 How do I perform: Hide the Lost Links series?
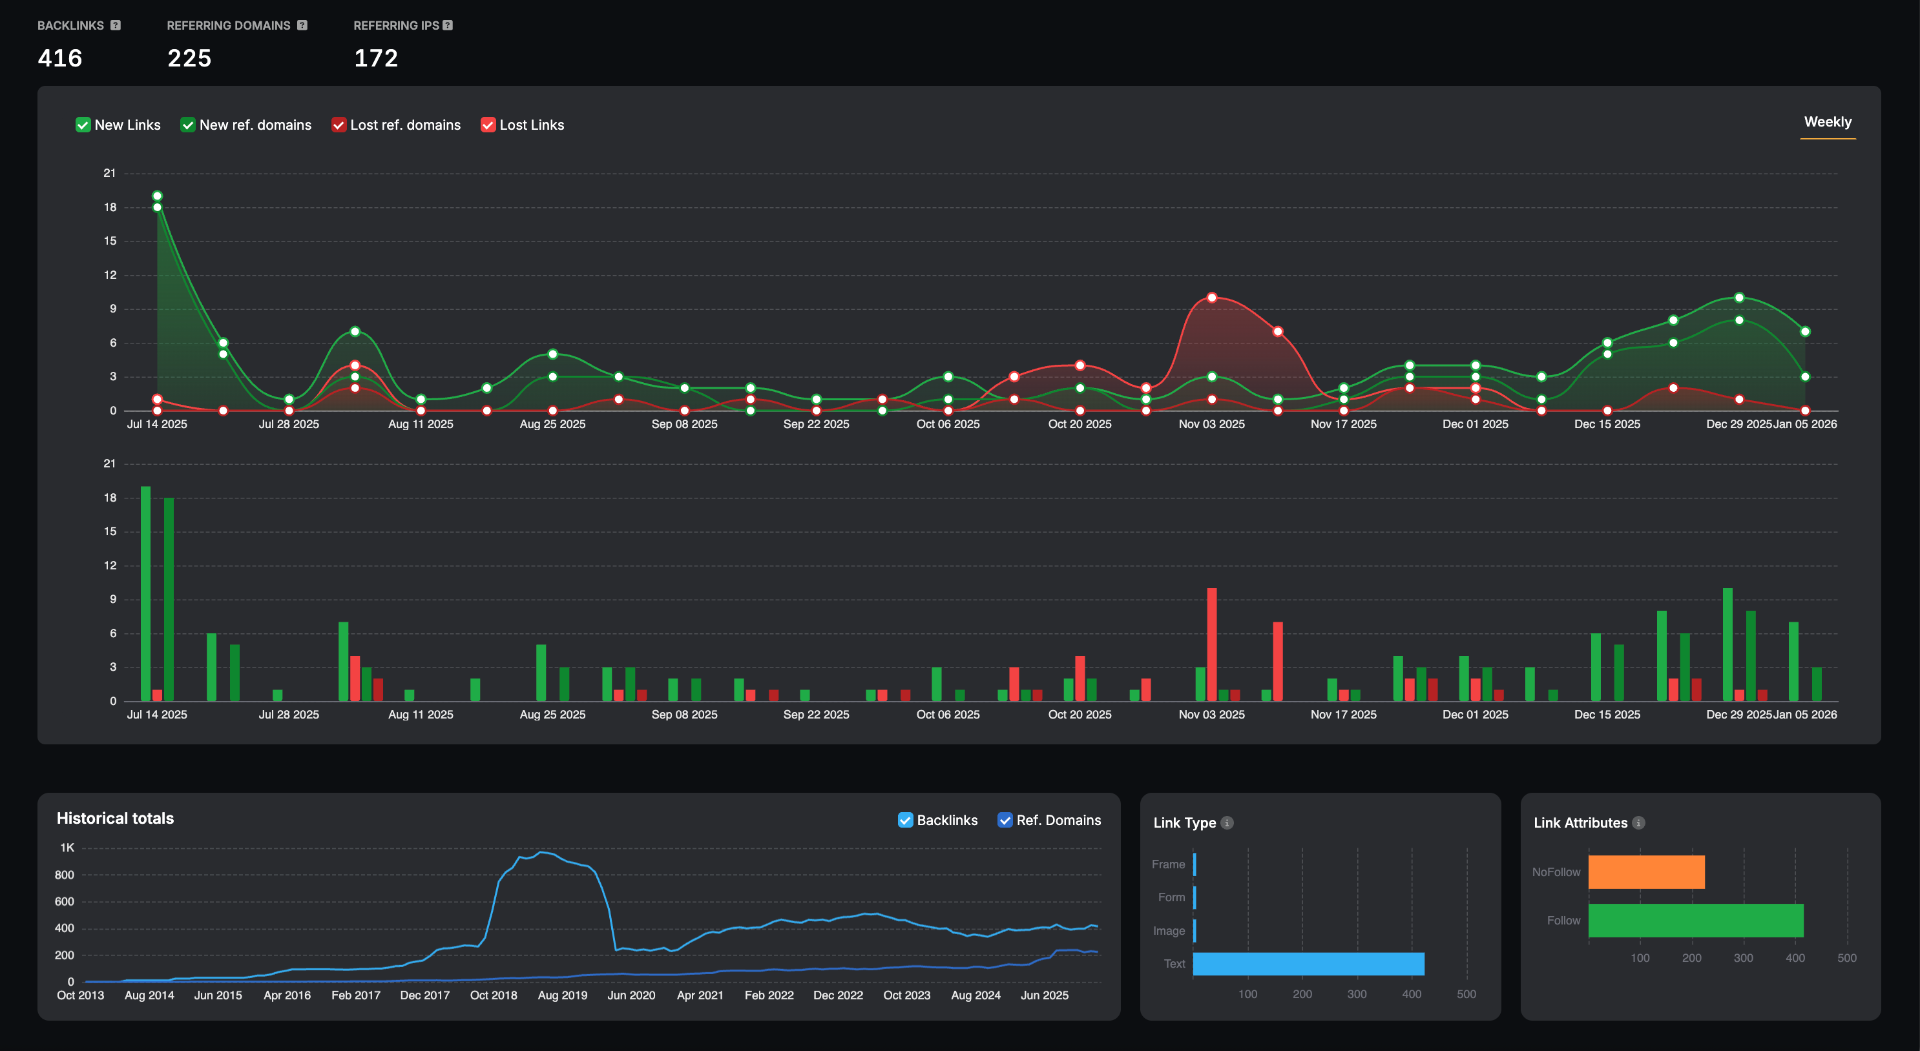pos(488,125)
